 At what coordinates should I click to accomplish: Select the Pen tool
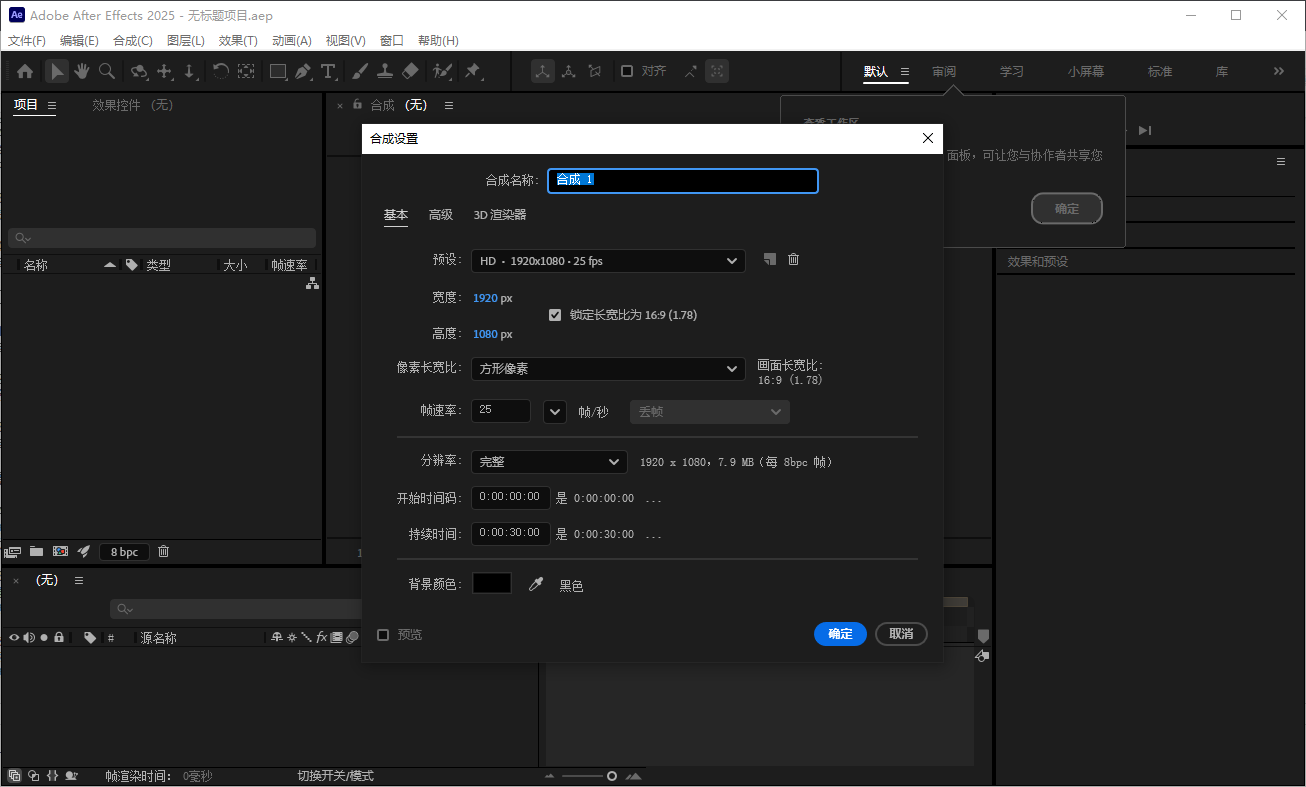tap(303, 71)
